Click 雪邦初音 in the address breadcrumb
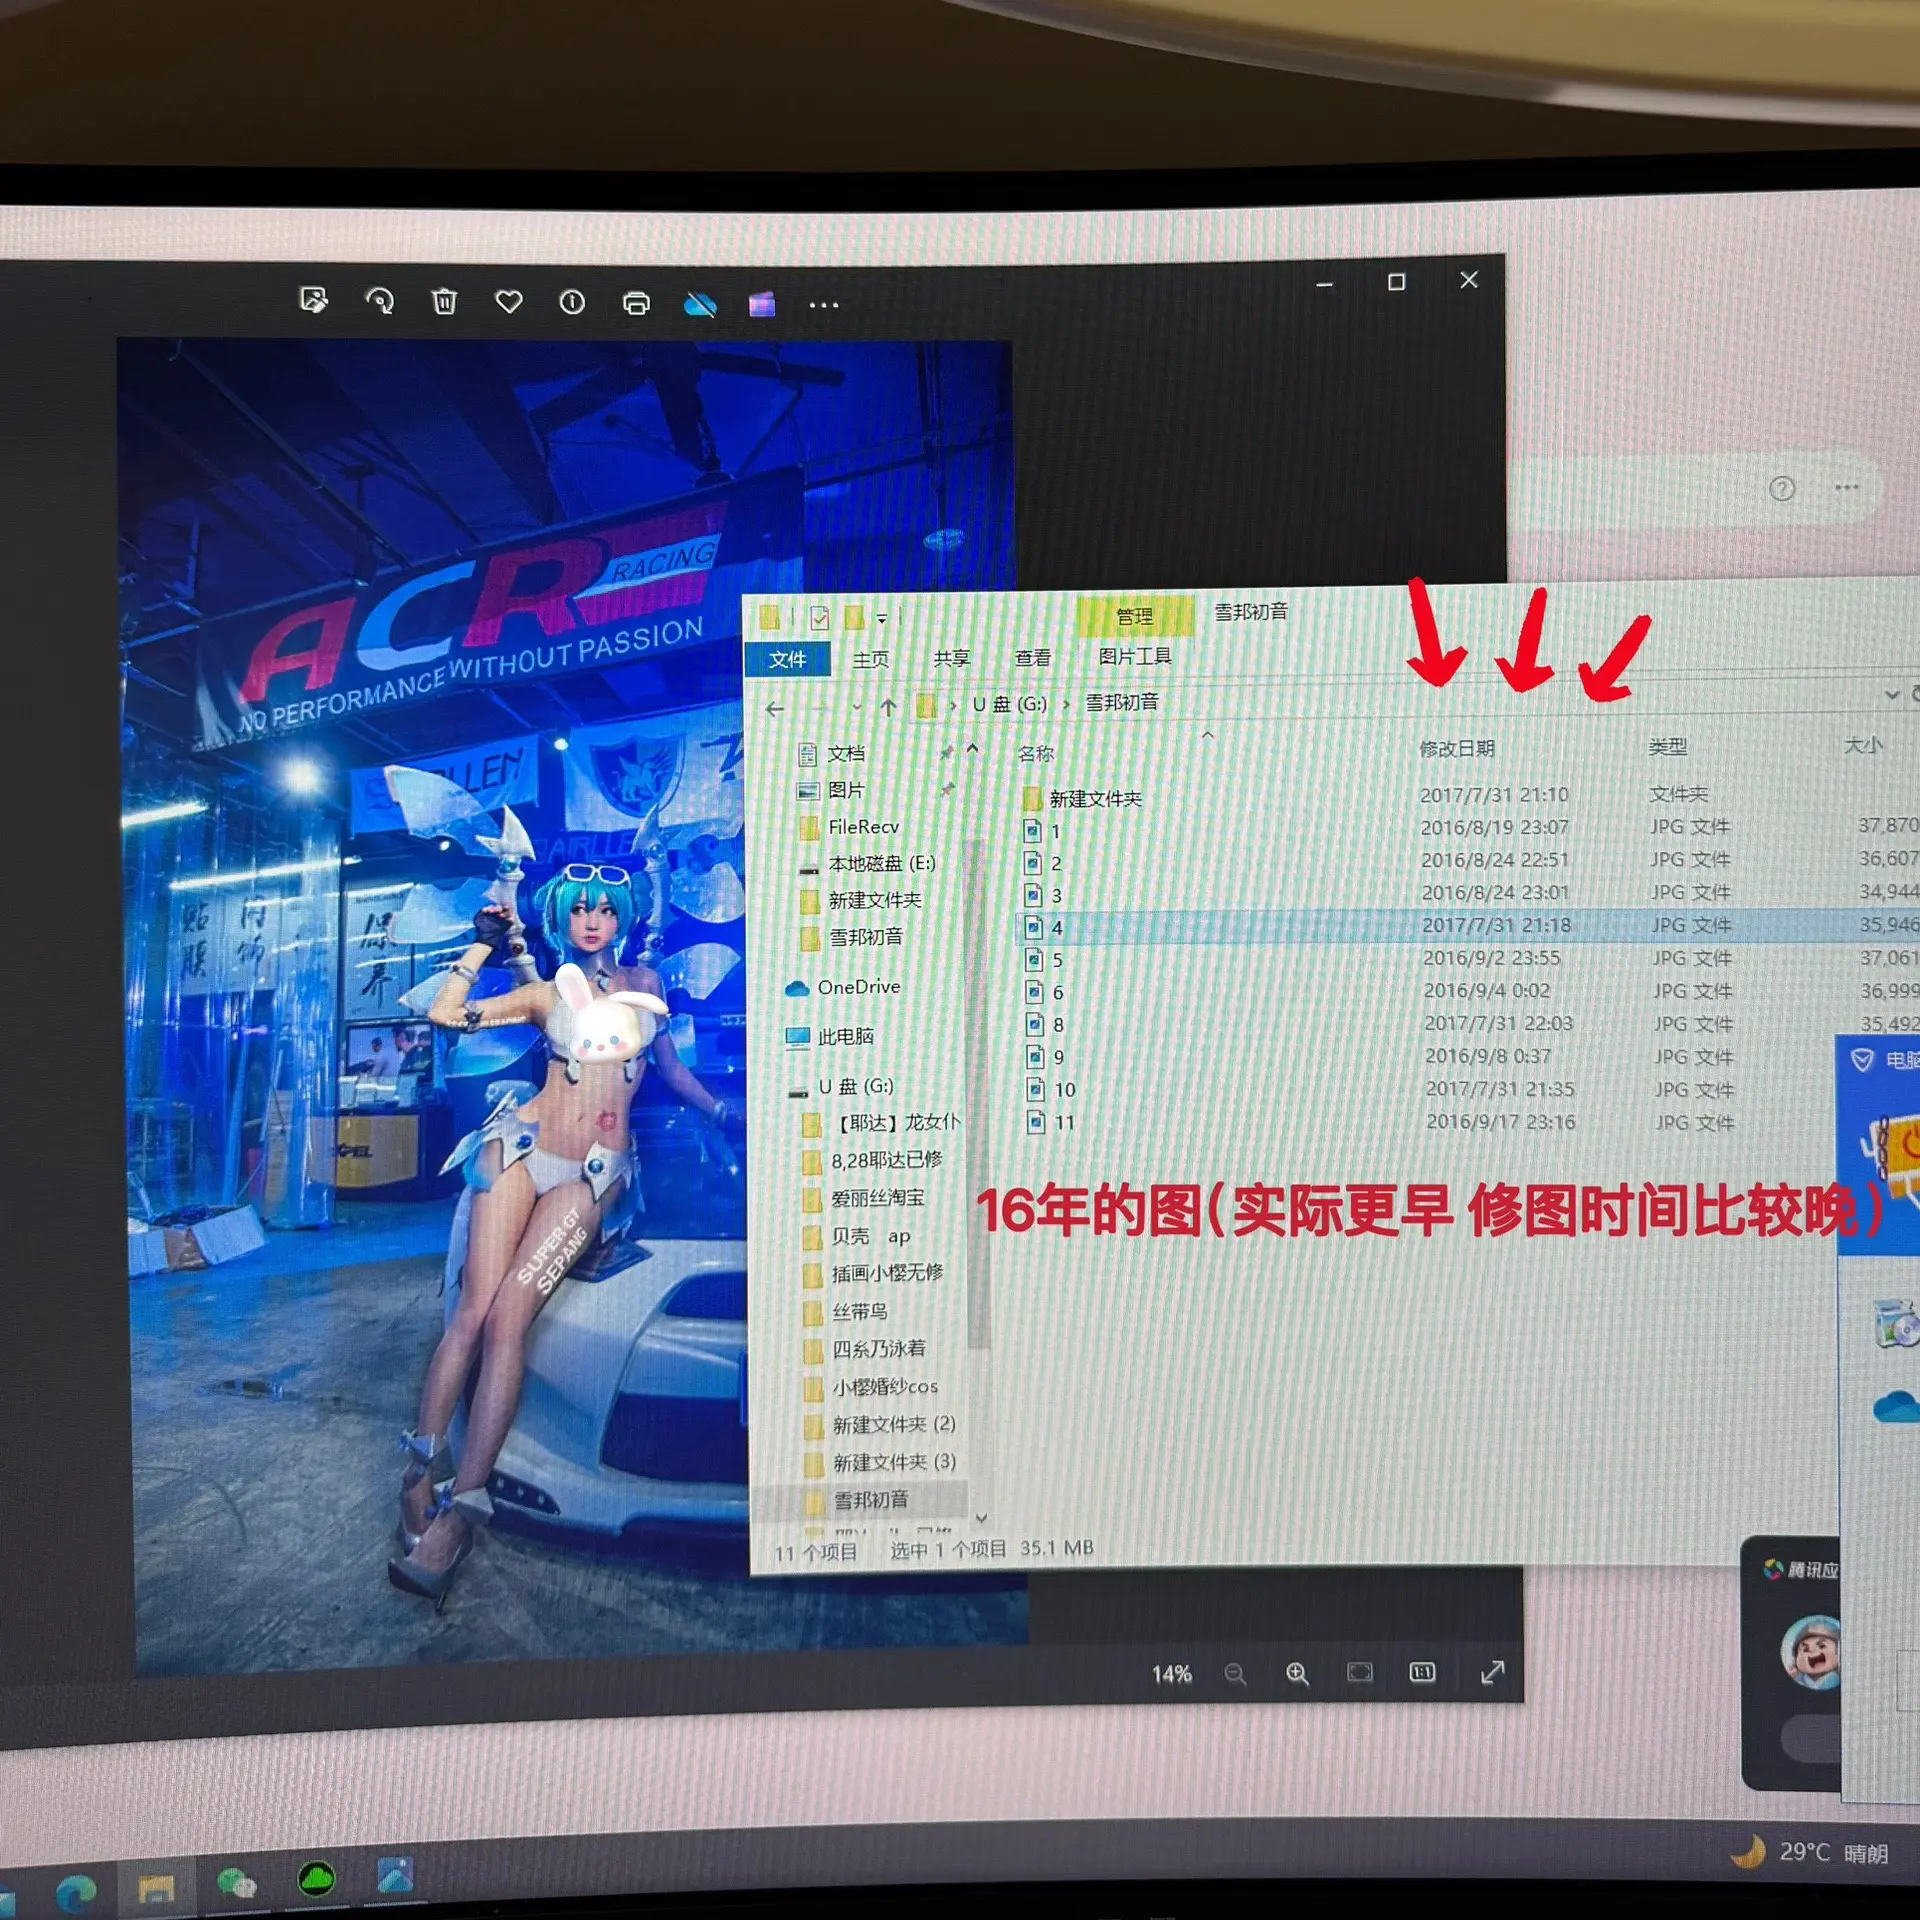The image size is (1920, 1920). tap(1122, 703)
